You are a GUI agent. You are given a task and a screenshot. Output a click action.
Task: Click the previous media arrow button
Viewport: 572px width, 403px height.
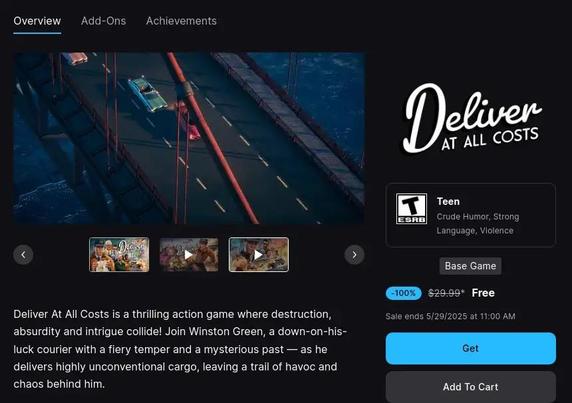(x=23, y=255)
